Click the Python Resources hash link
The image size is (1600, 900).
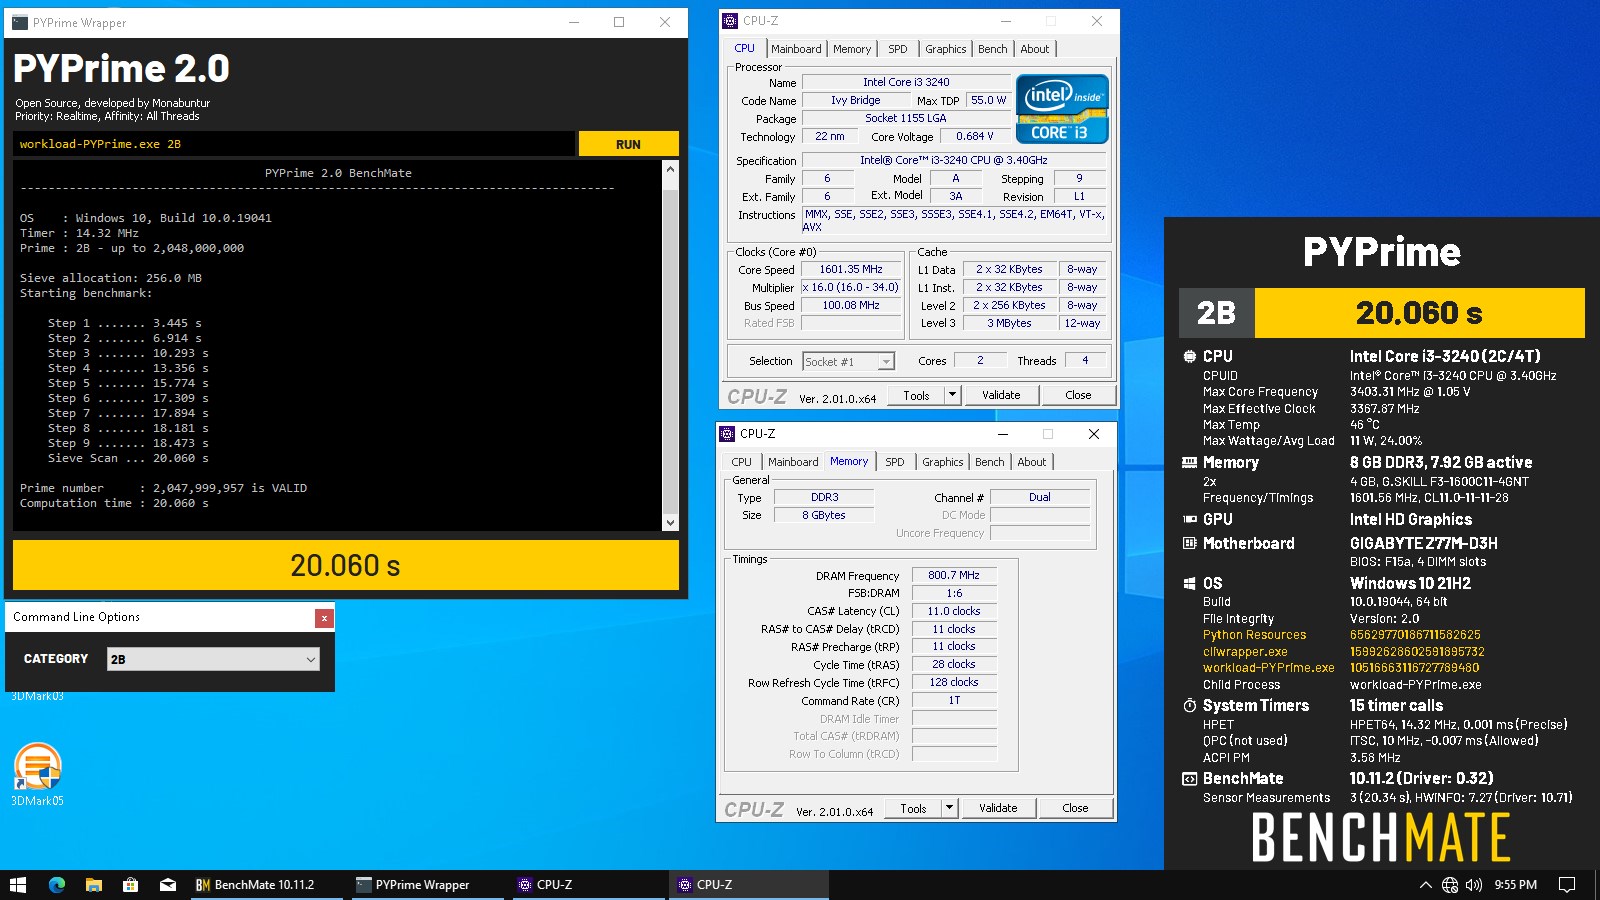coord(1415,635)
